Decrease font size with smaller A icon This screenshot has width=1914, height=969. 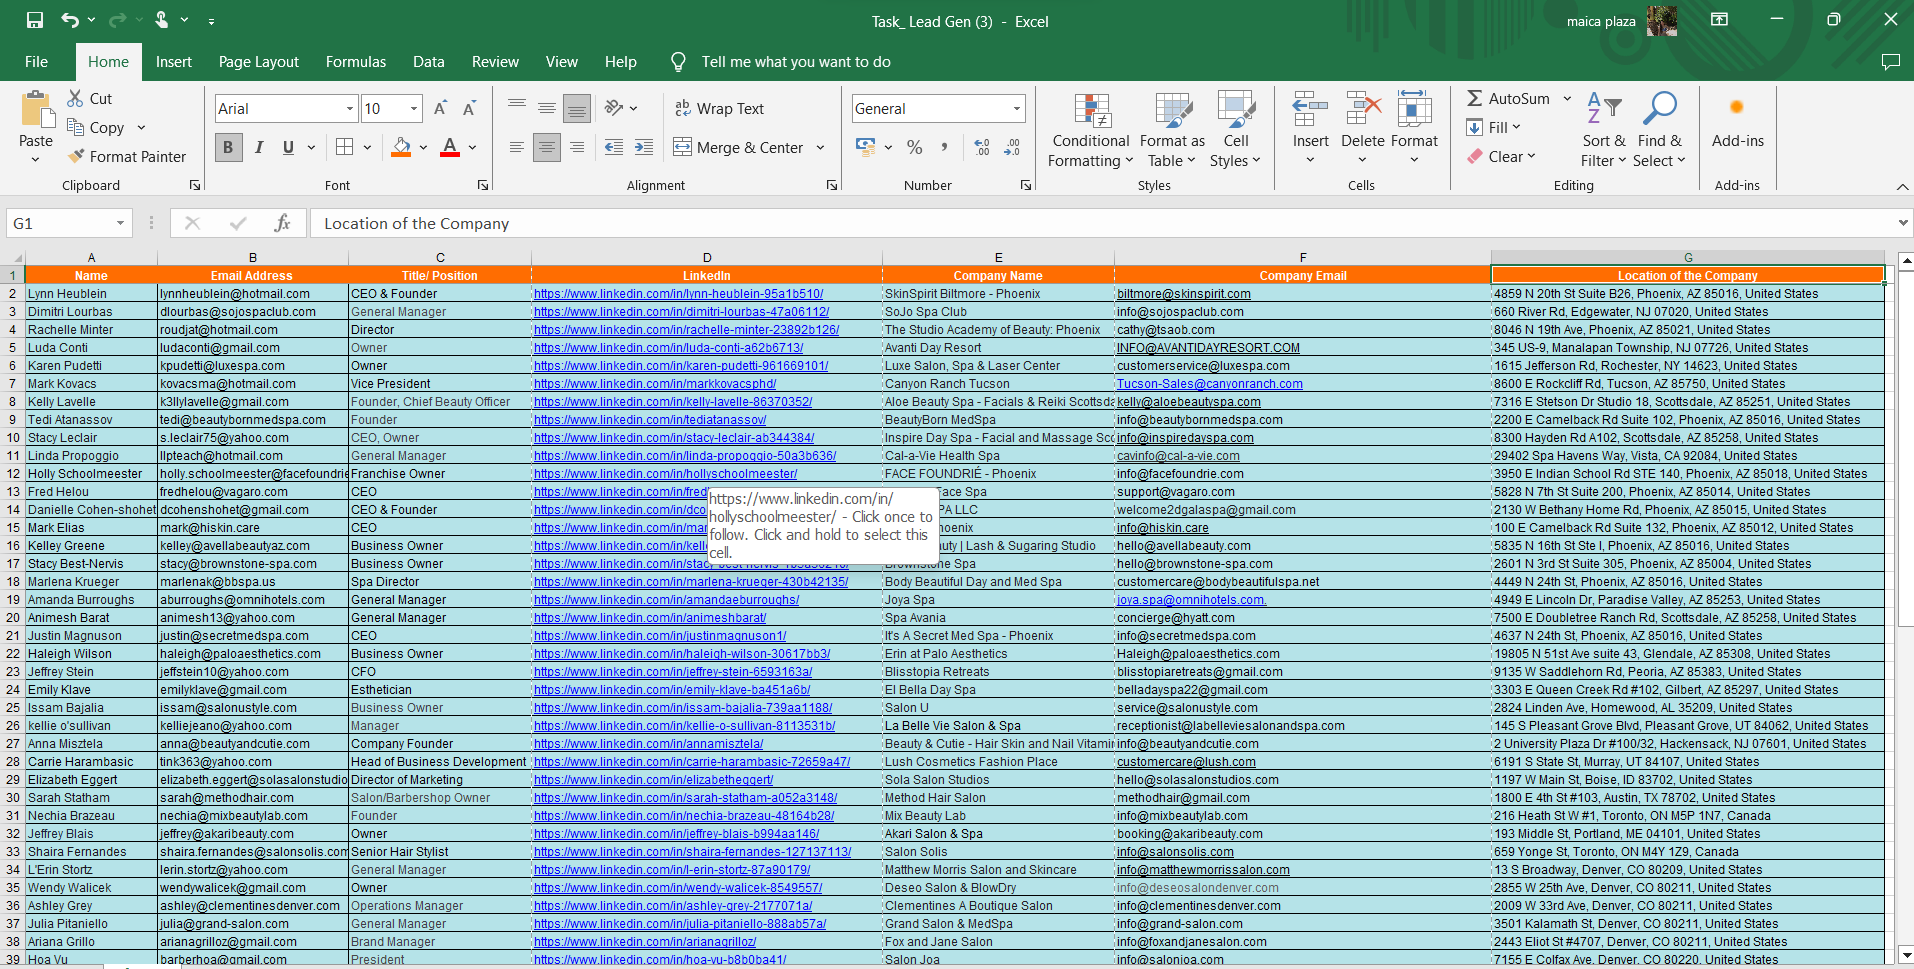point(469,108)
